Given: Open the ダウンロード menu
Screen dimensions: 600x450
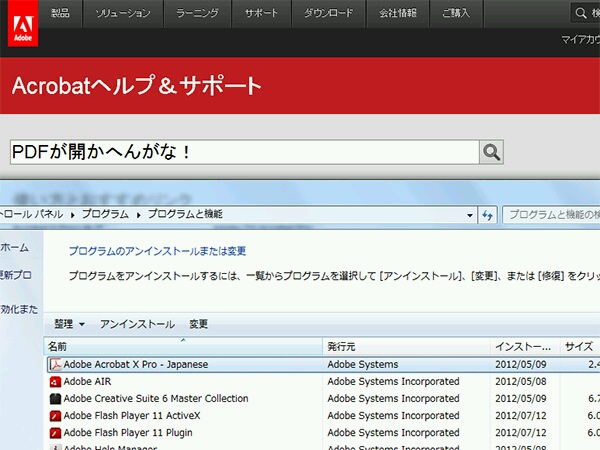Looking at the screenshot, I should [329, 13].
